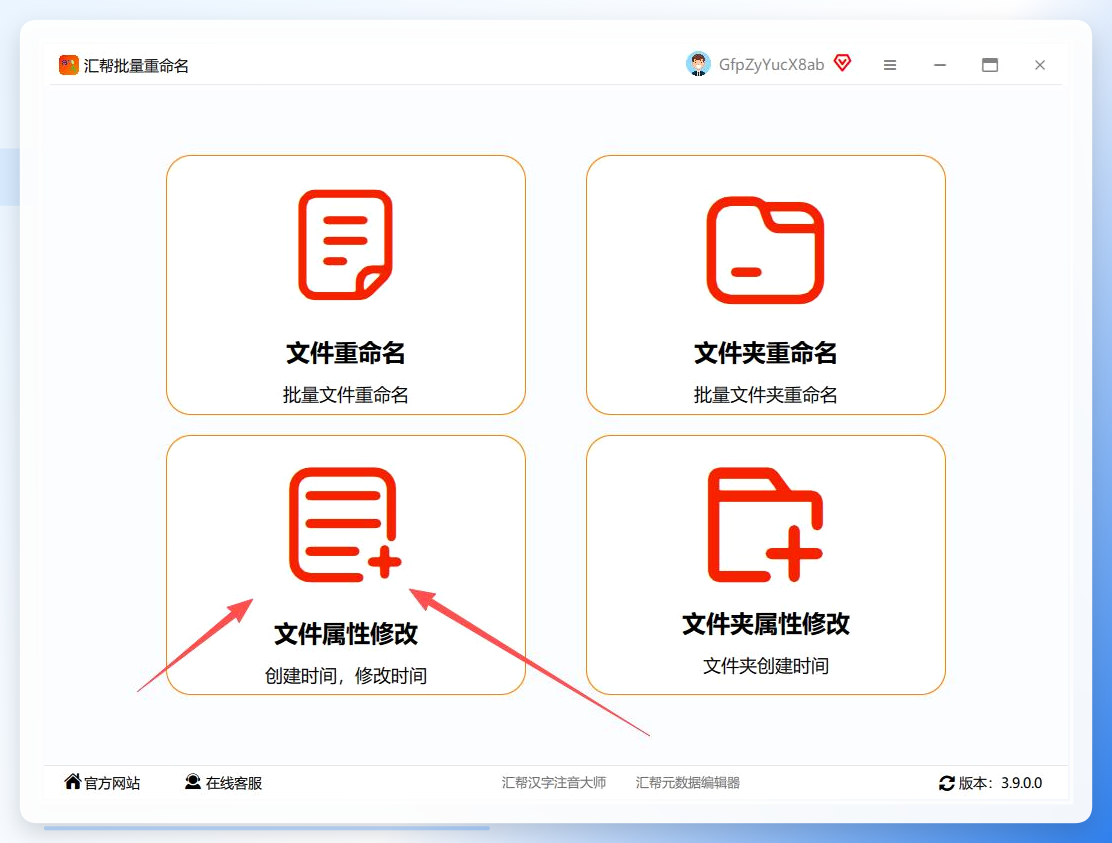Screen dimensions: 1112x843
Task: Click the 文件夹属性修改 title text
Action: click(x=765, y=624)
